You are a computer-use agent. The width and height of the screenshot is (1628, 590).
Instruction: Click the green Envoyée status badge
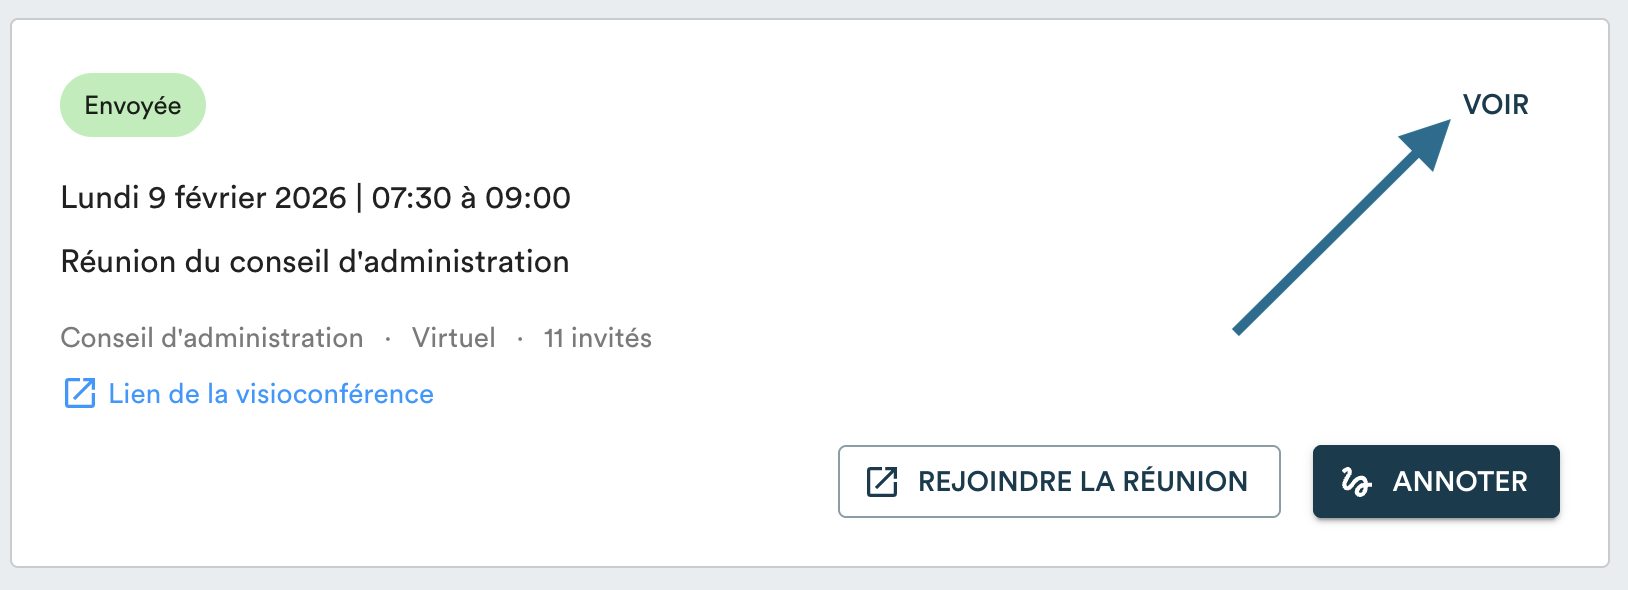coord(133,105)
